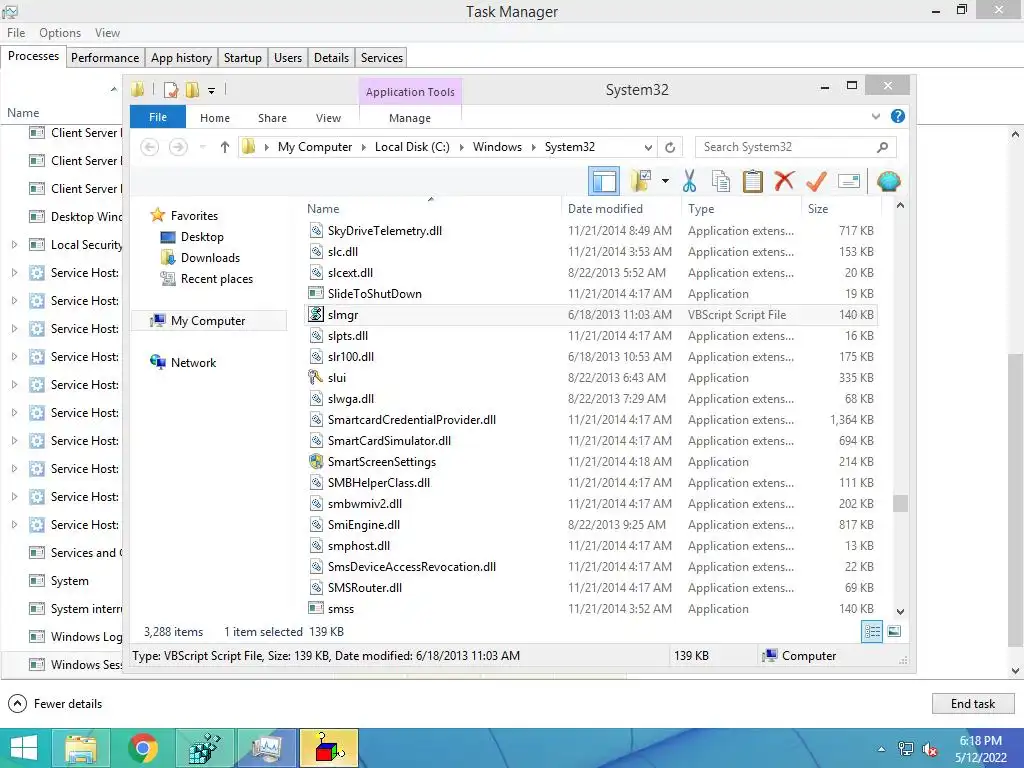Open the Manage ribbon tab
Image resolution: width=1024 pixels, height=768 pixels.
point(410,118)
